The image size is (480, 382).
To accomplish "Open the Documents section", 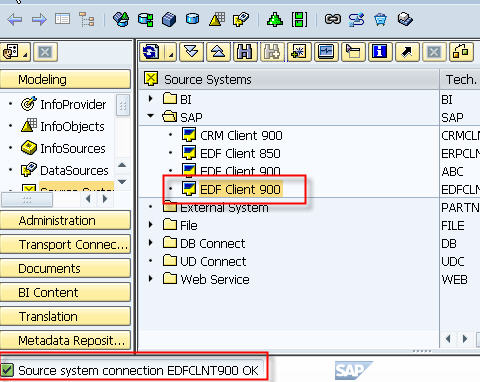I will (x=65, y=268).
